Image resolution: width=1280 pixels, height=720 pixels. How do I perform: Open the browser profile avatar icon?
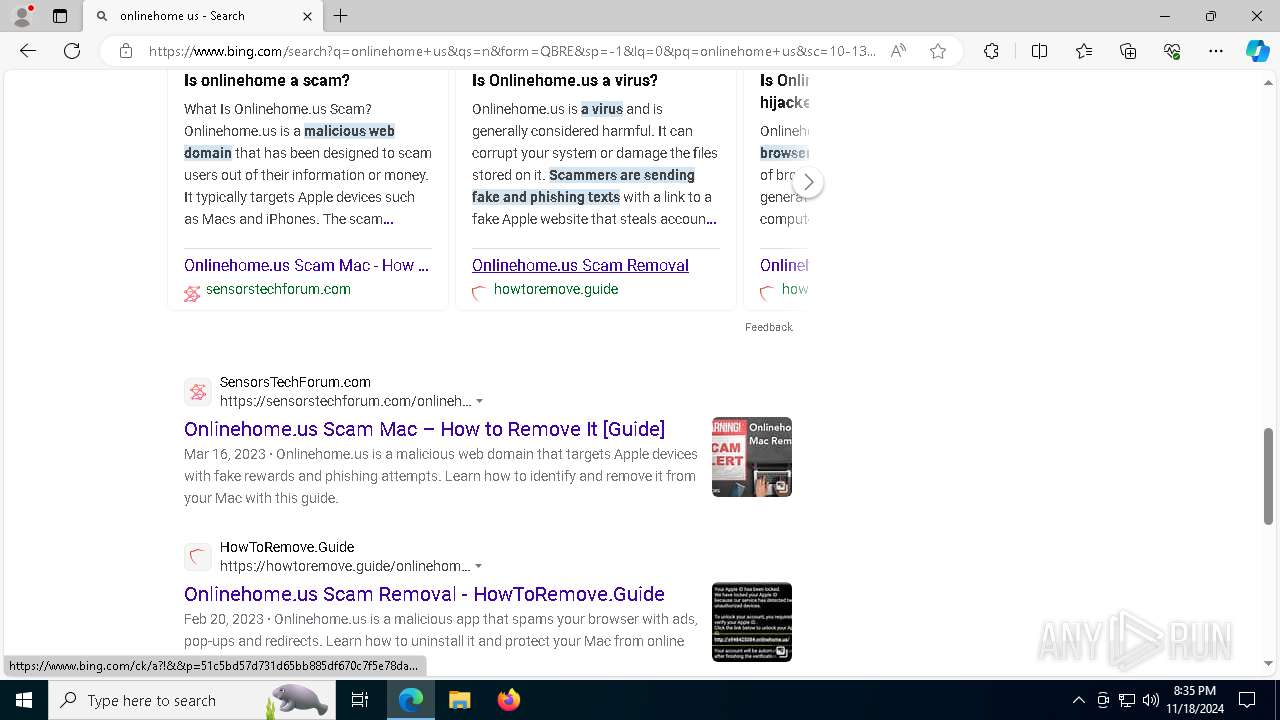point(22,16)
